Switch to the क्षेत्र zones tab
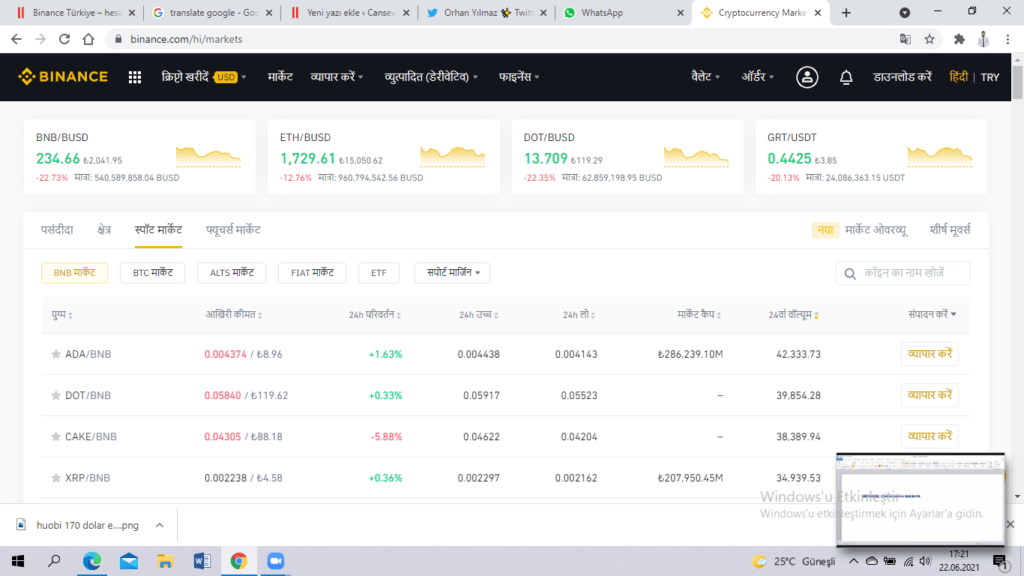Viewport: 1024px width, 576px height. (x=104, y=230)
